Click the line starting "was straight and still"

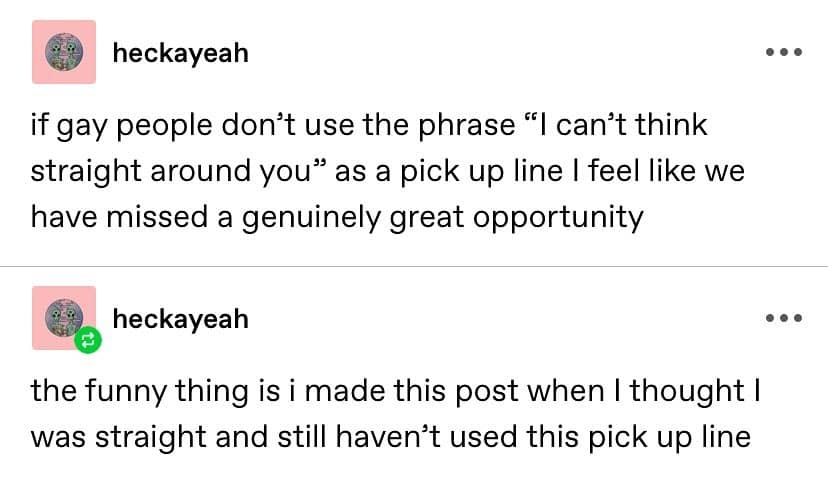point(390,437)
